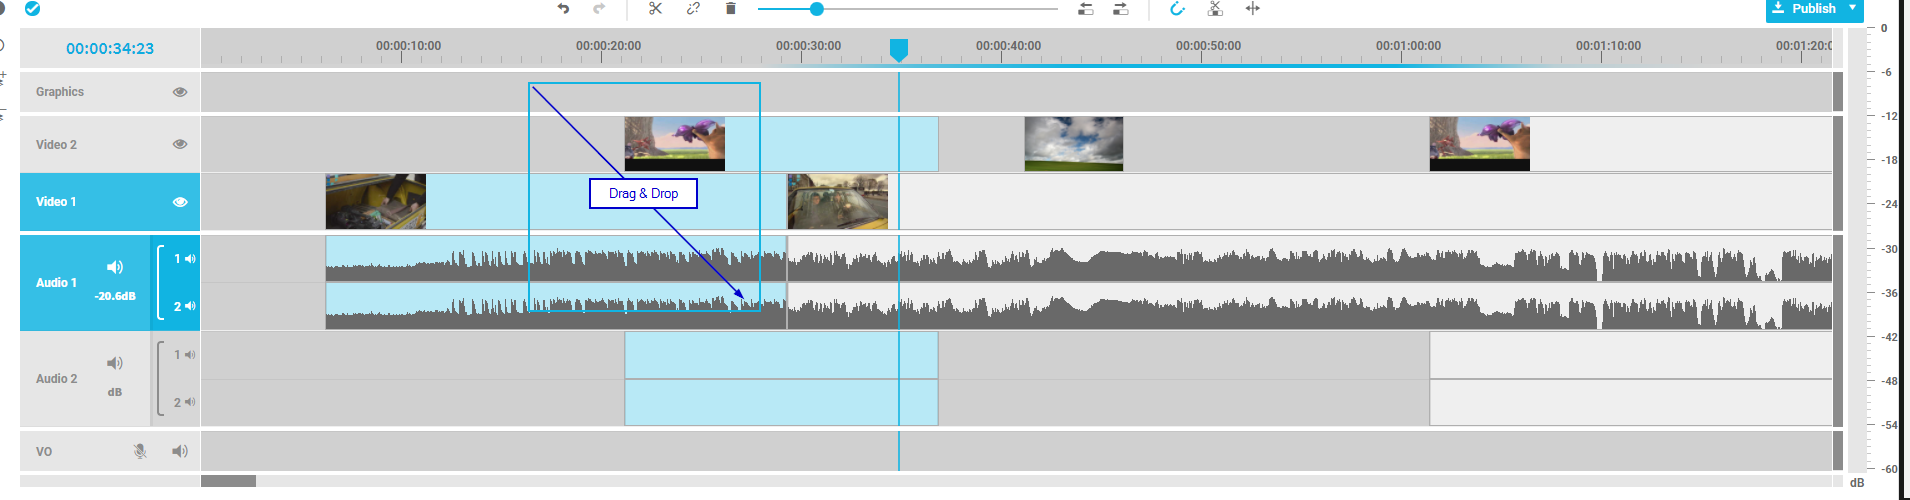Viewport: 1910px width, 500px height.
Task: Delete selection with the trash icon
Action: (731, 9)
